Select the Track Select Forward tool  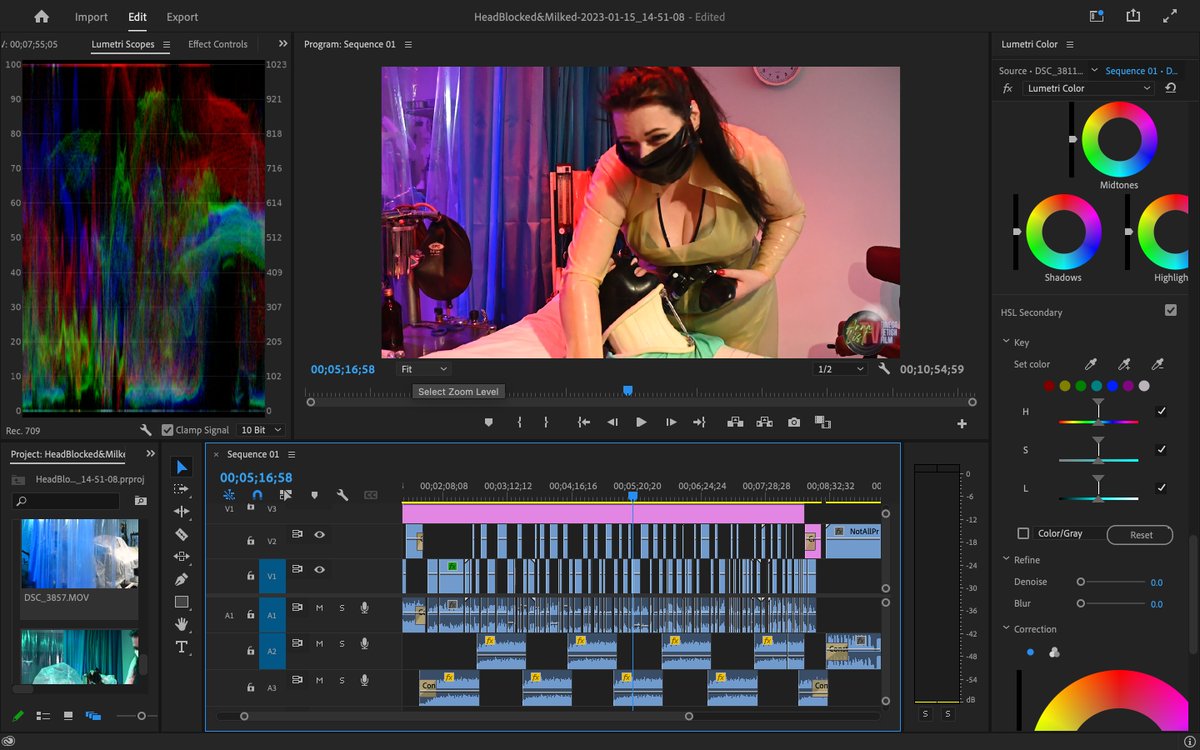[x=181, y=489]
